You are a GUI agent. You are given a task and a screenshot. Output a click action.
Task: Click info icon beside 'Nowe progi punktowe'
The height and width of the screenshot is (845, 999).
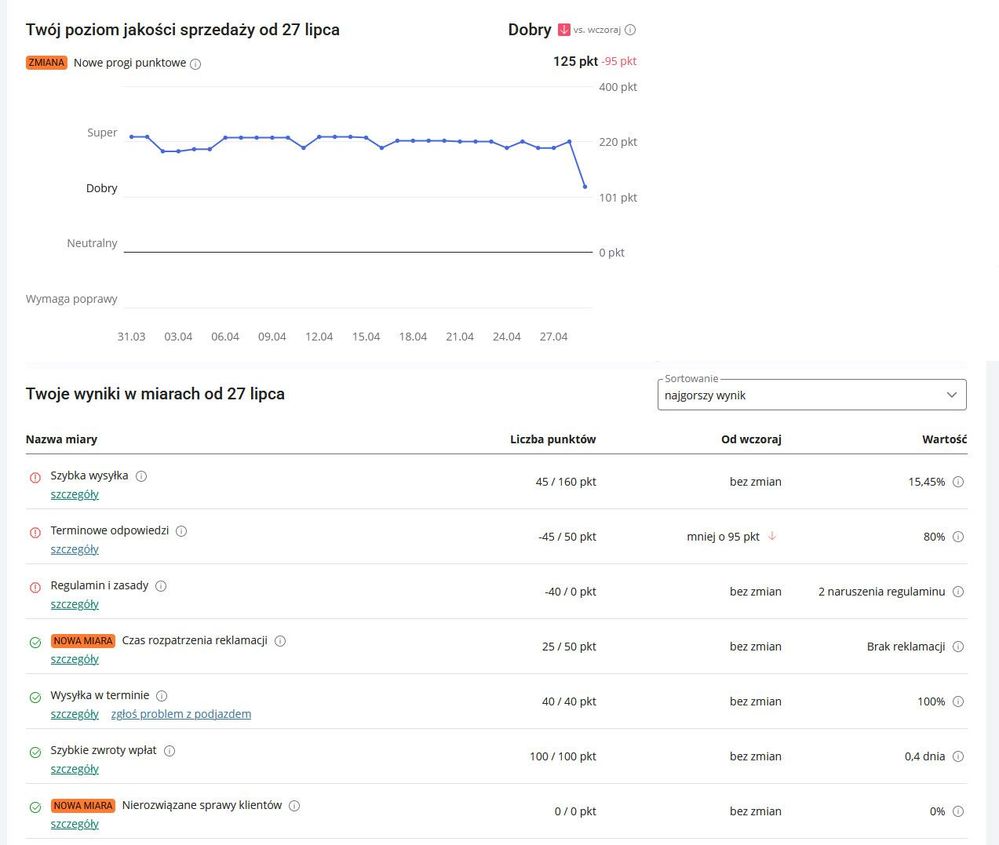pyautogui.click(x=196, y=64)
